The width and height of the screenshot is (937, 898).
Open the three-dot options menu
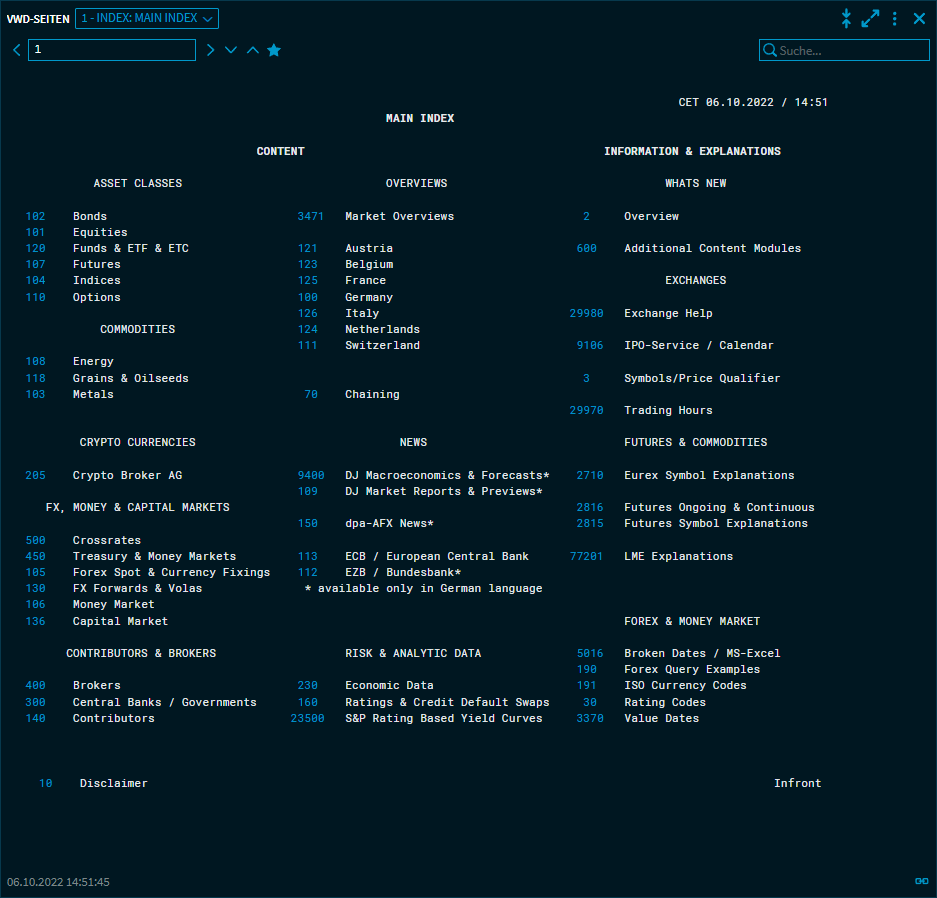(x=895, y=18)
